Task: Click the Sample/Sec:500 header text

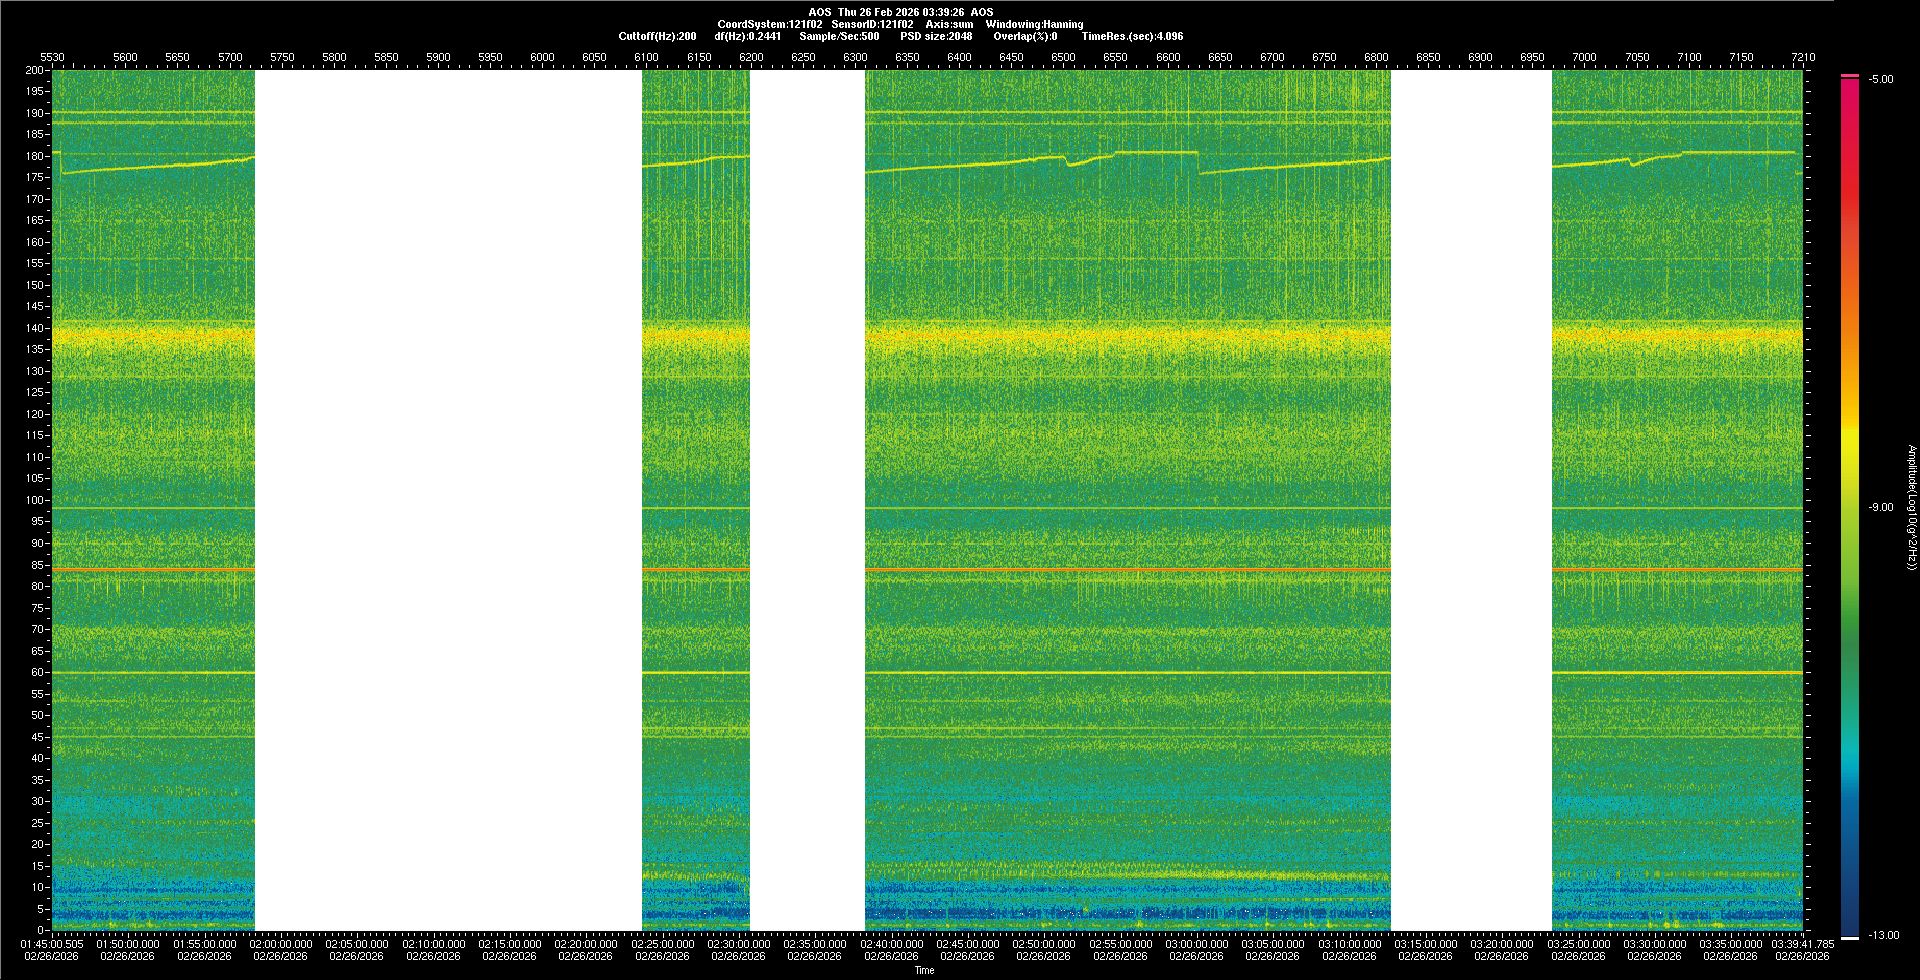Action: tap(839, 36)
